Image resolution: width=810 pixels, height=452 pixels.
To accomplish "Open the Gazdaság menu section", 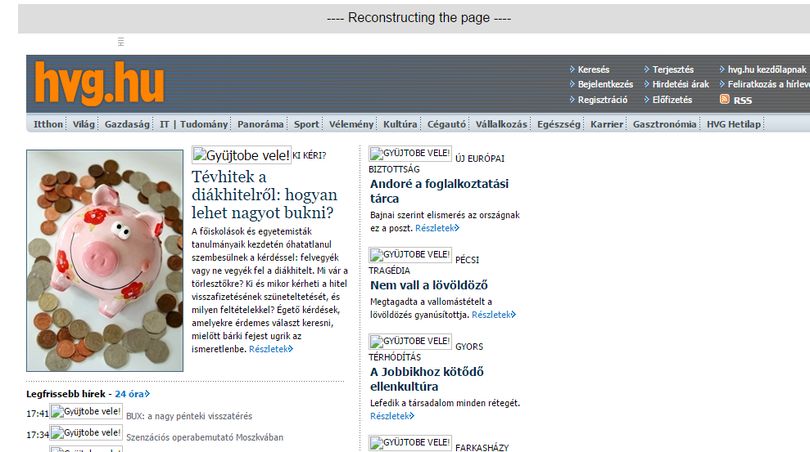I will pyautogui.click(x=127, y=124).
